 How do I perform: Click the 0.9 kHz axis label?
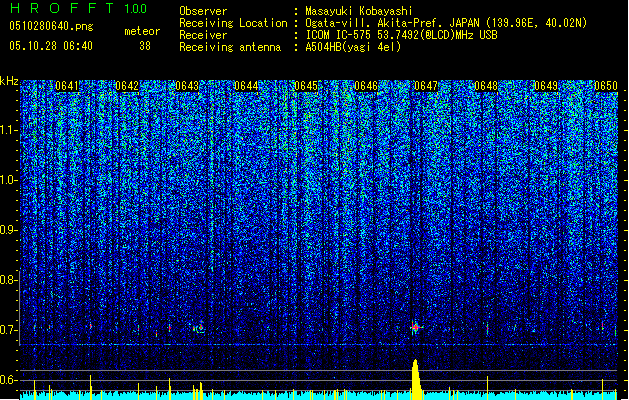(x=9, y=230)
